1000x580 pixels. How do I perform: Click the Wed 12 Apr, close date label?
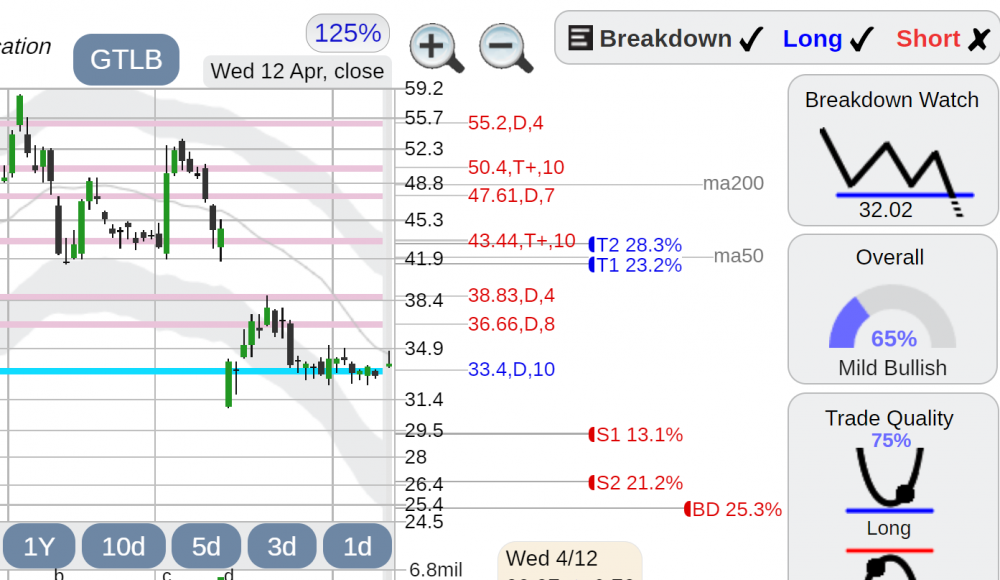click(x=297, y=71)
